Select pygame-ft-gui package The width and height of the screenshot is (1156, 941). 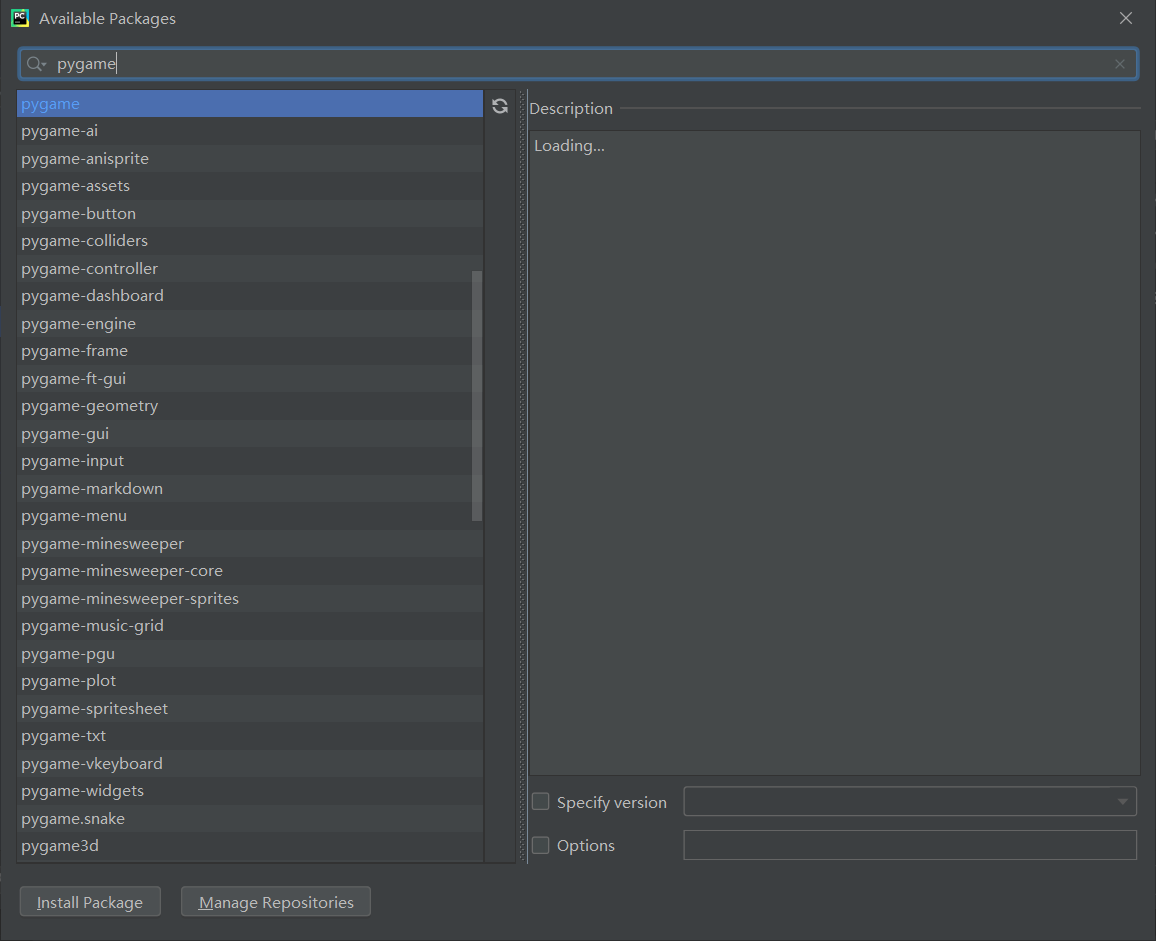(x=250, y=378)
